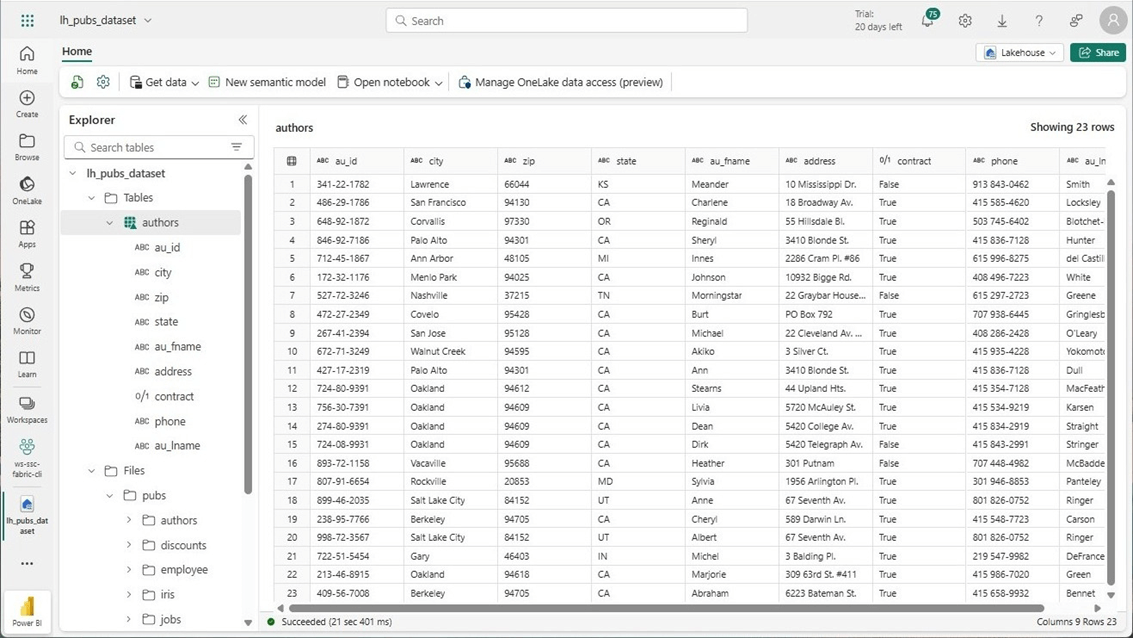The width and height of the screenshot is (1133, 638).
Task: Click the top Search box
Action: tap(566, 21)
